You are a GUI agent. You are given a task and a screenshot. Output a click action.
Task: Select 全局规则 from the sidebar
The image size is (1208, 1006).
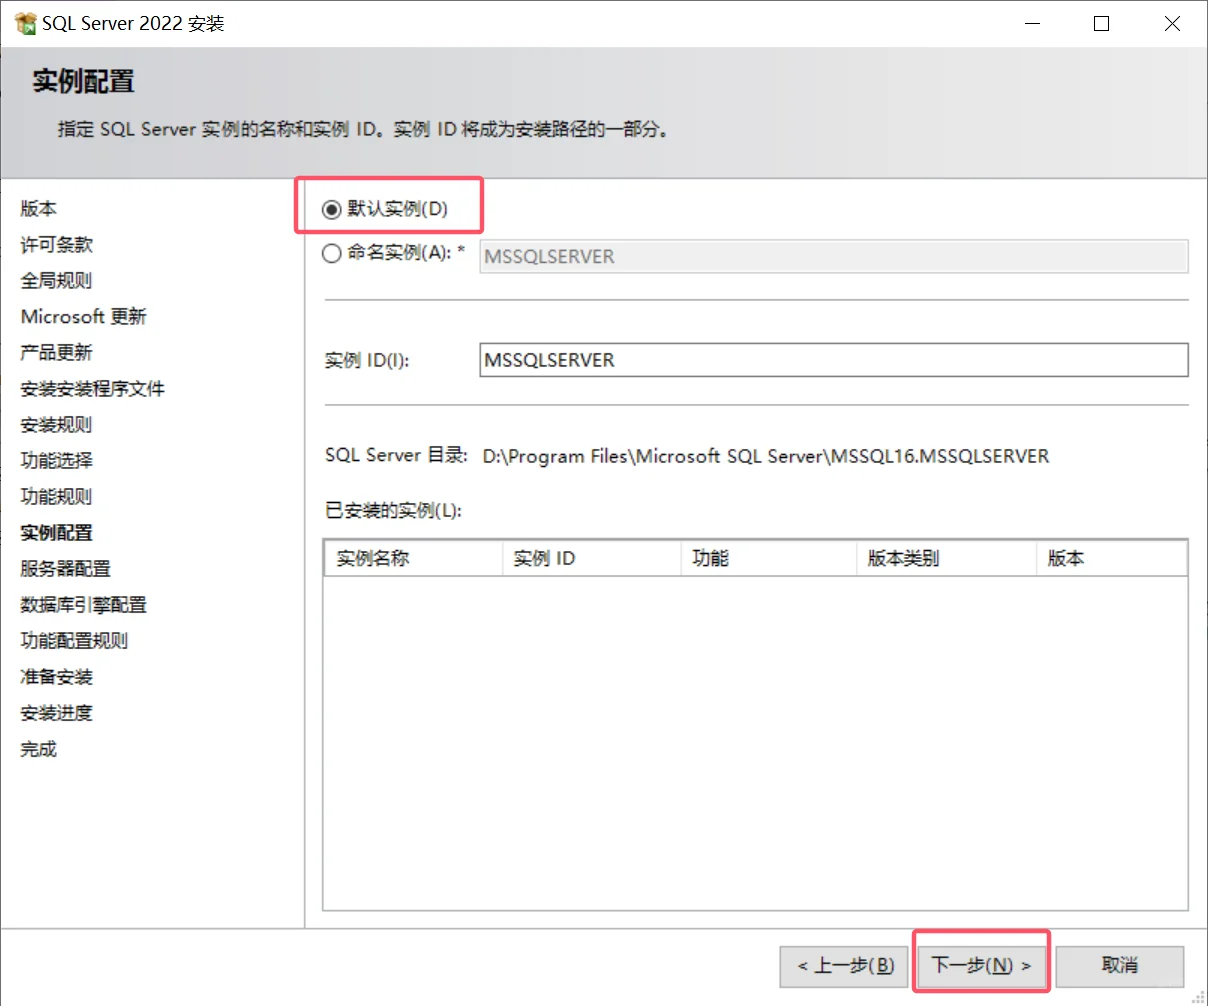point(55,280)
